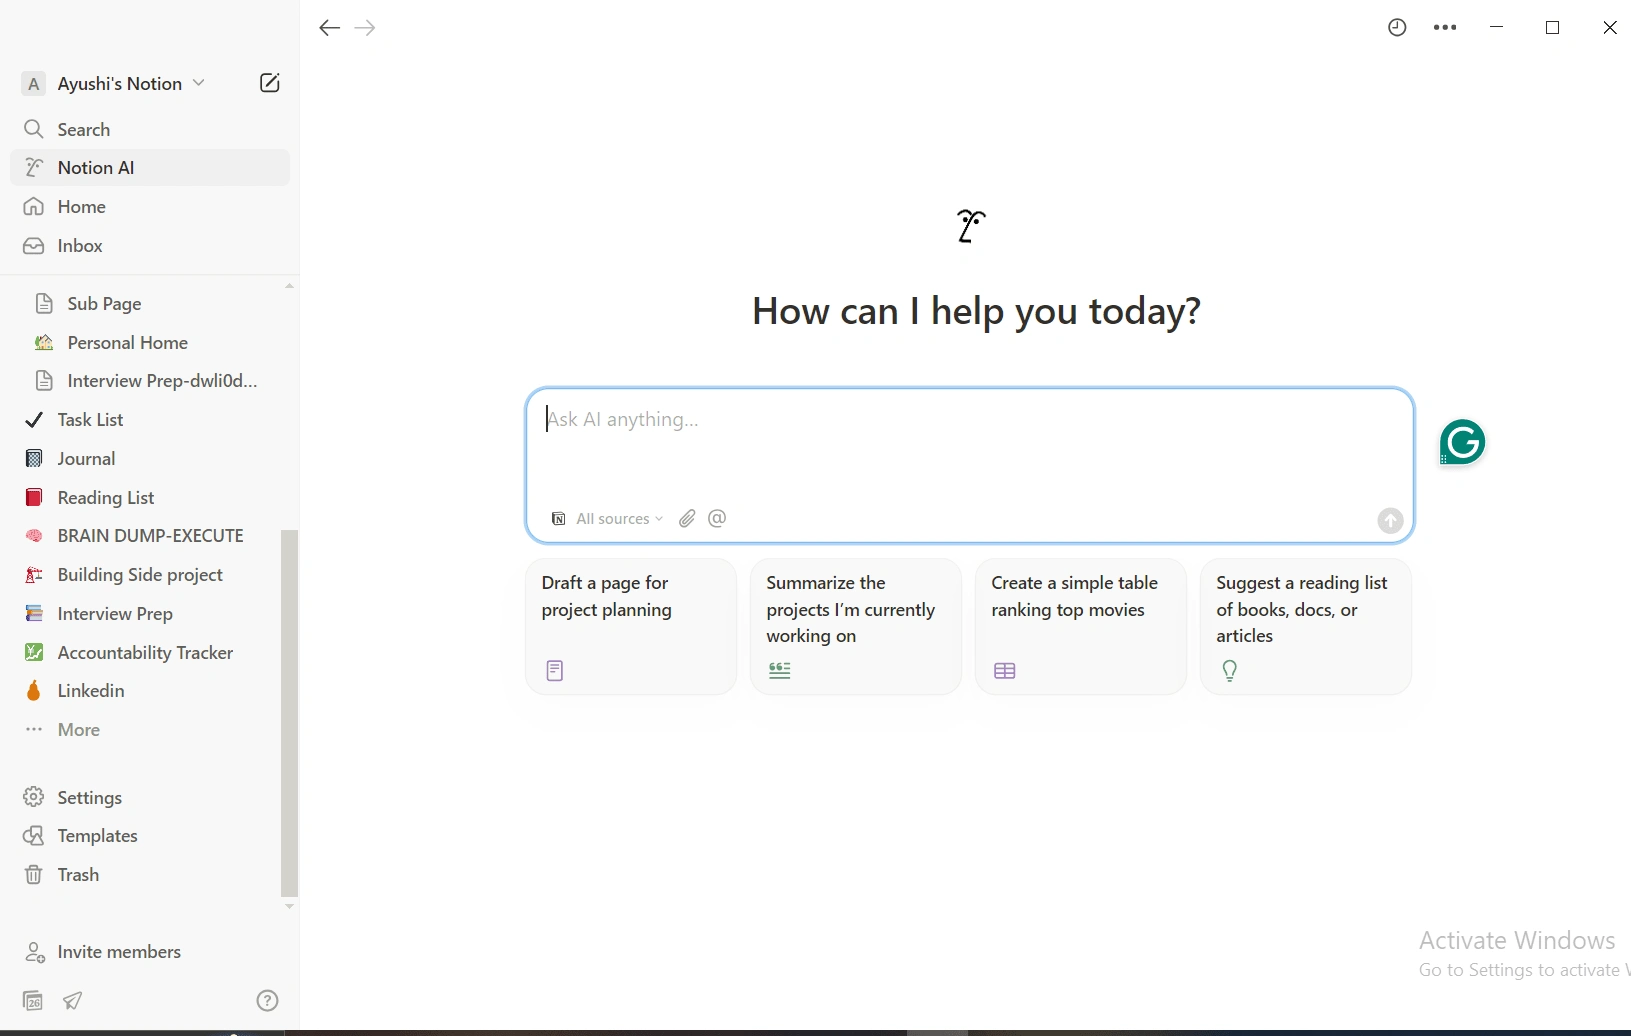
Task: Go back using the left arrow
Action: pyautogui.click(x=329, y=28)
